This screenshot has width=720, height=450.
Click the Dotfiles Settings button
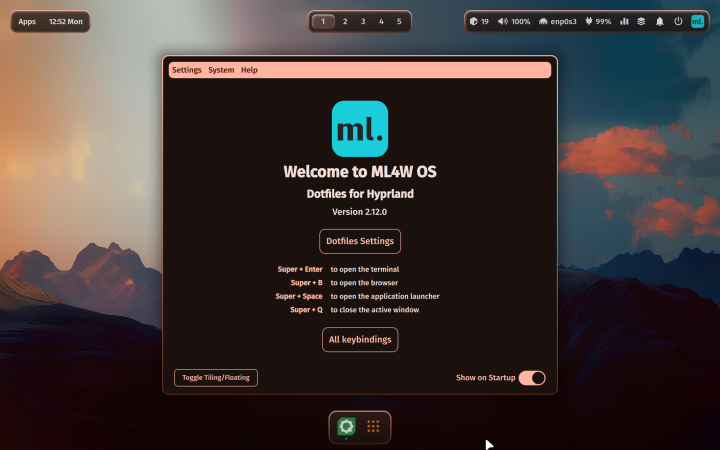tap(360, 241)
